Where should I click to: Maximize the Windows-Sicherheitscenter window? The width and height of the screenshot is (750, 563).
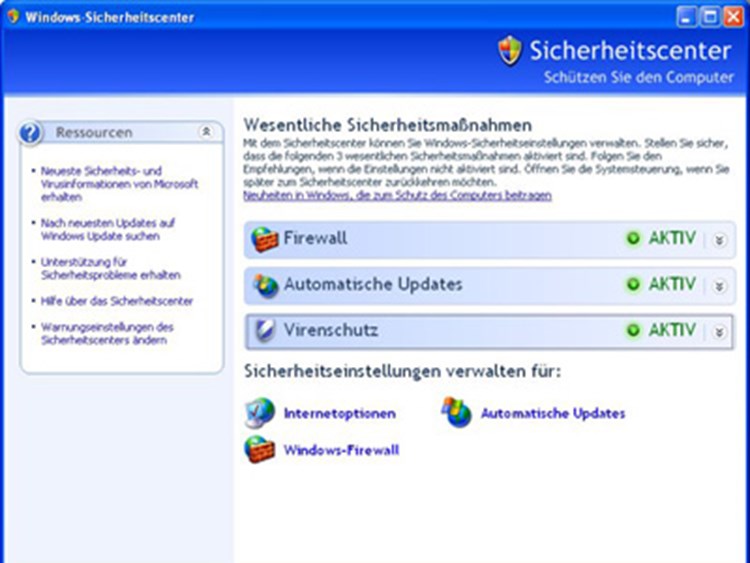710,18
